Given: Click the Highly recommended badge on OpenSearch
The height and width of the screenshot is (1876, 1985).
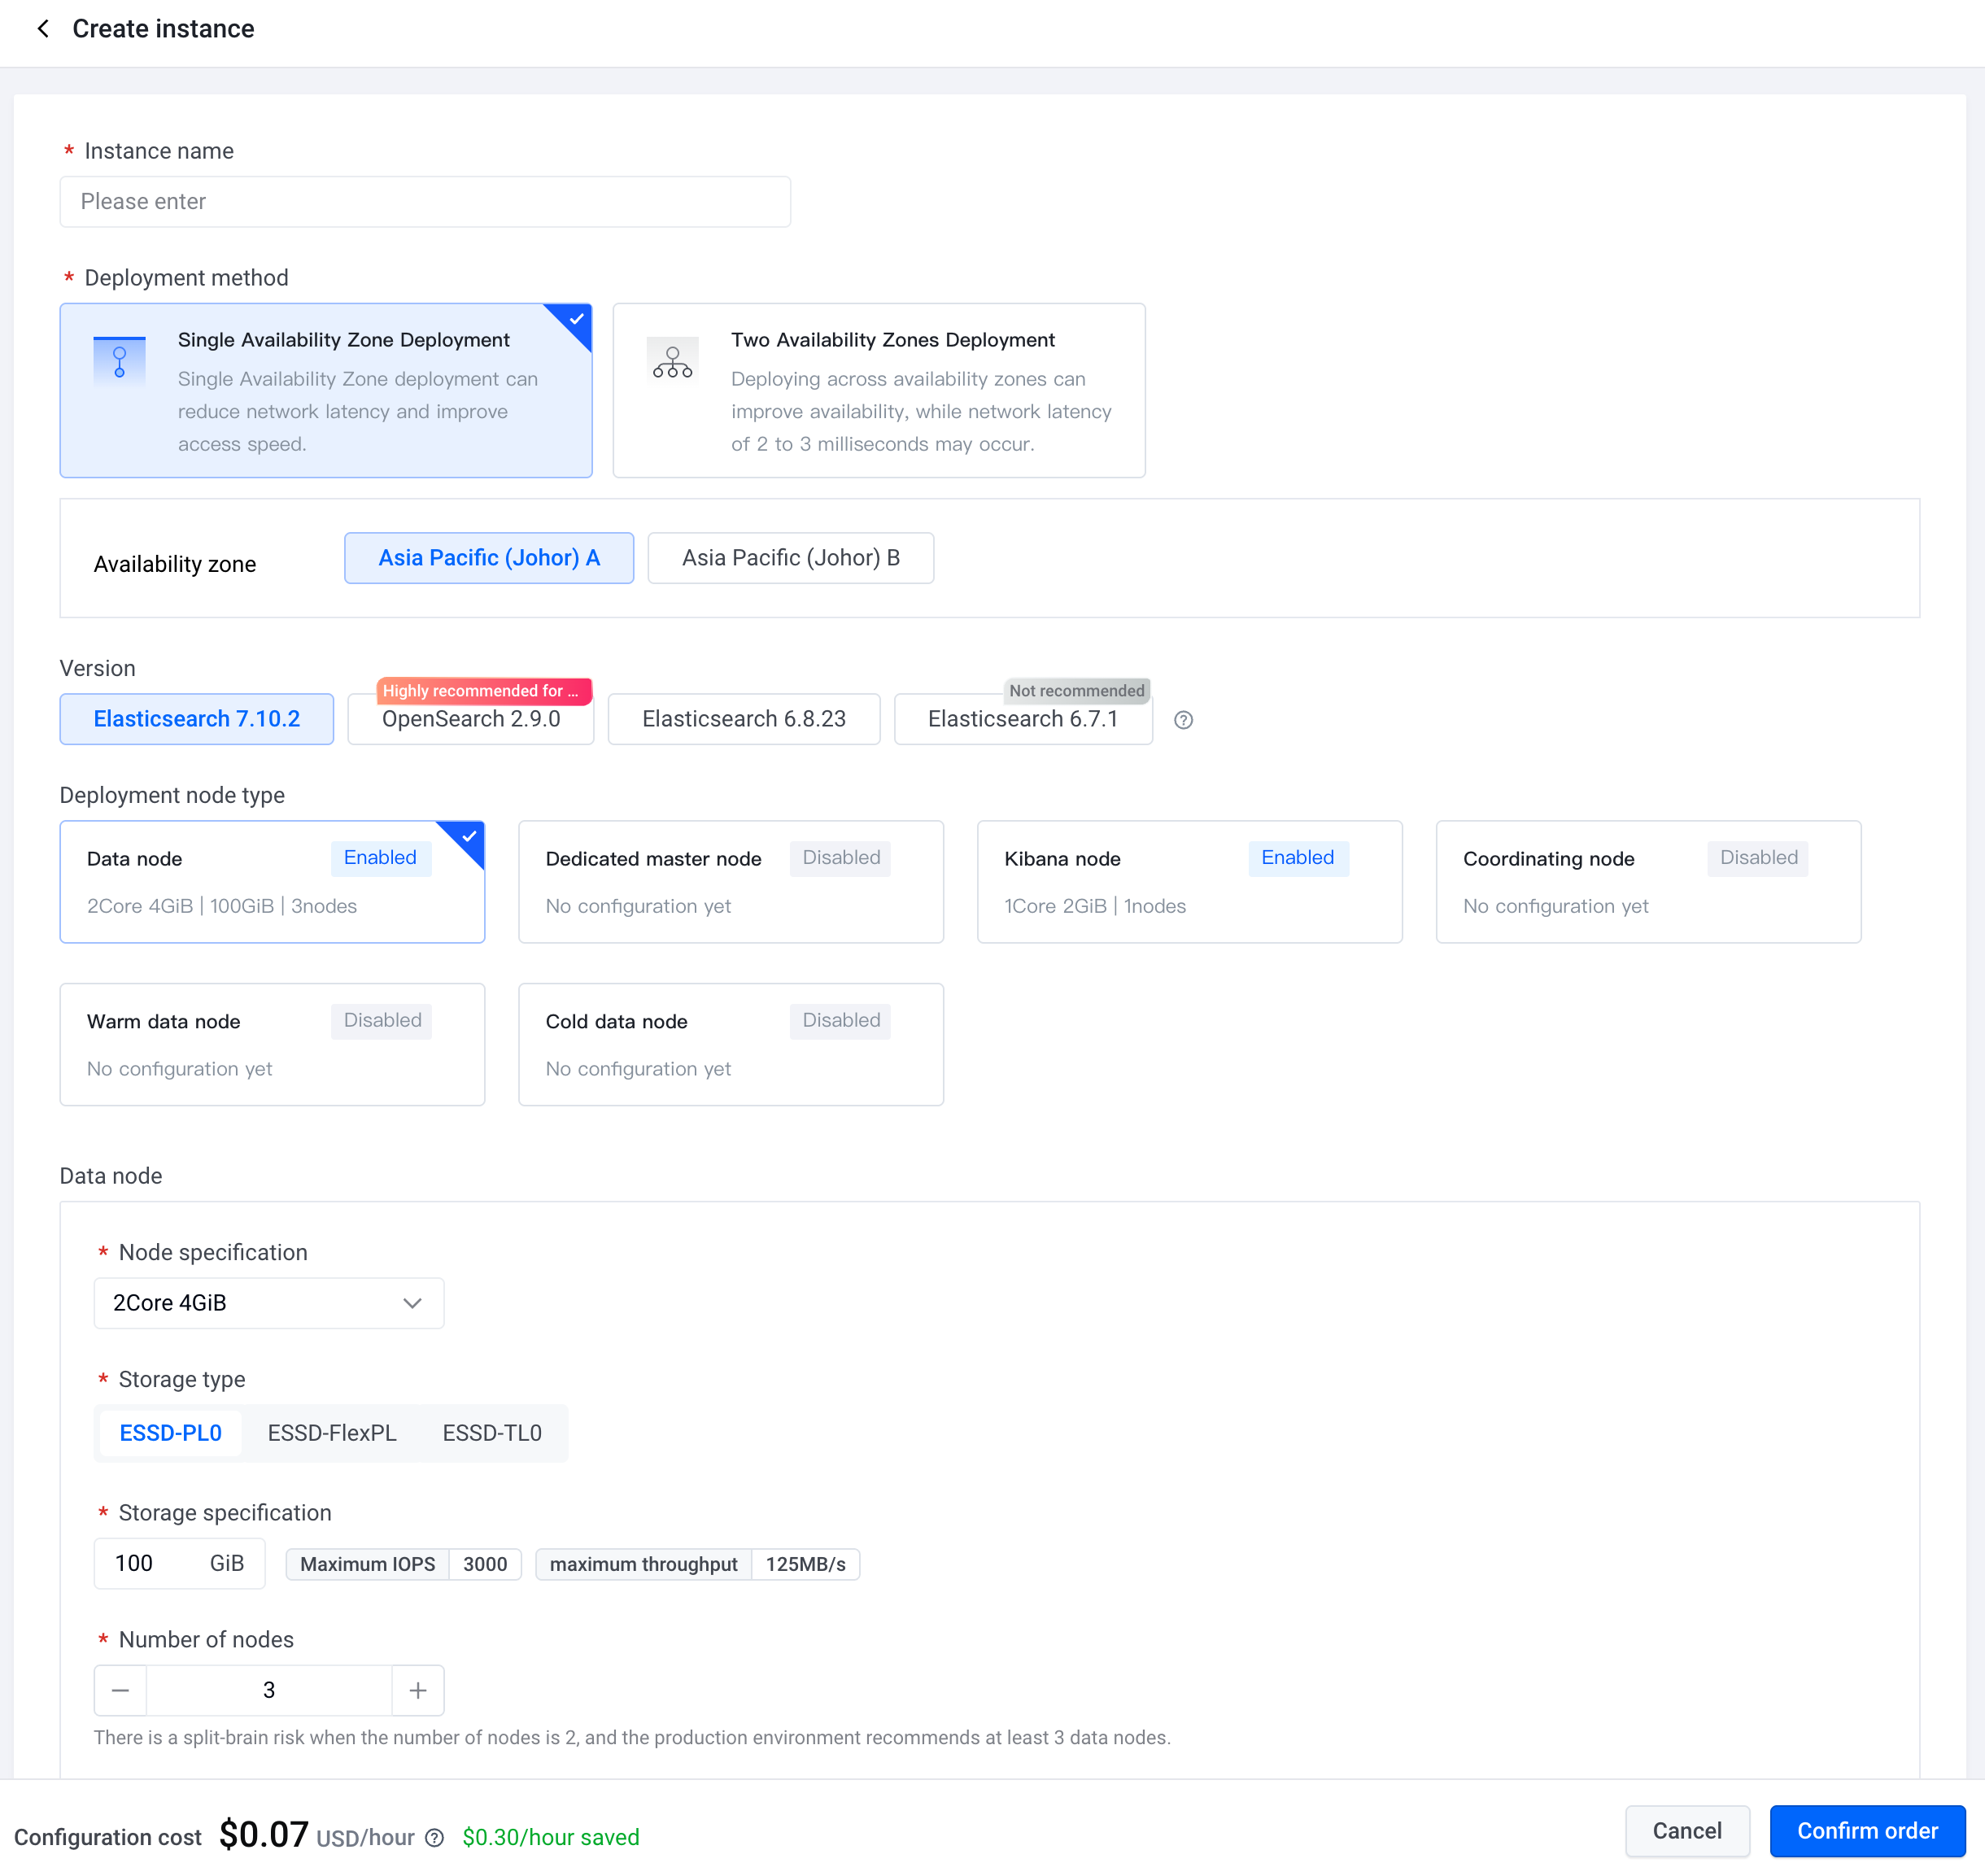Looking at the screenshot, I should pyautogui.click(x=484, y=691).
